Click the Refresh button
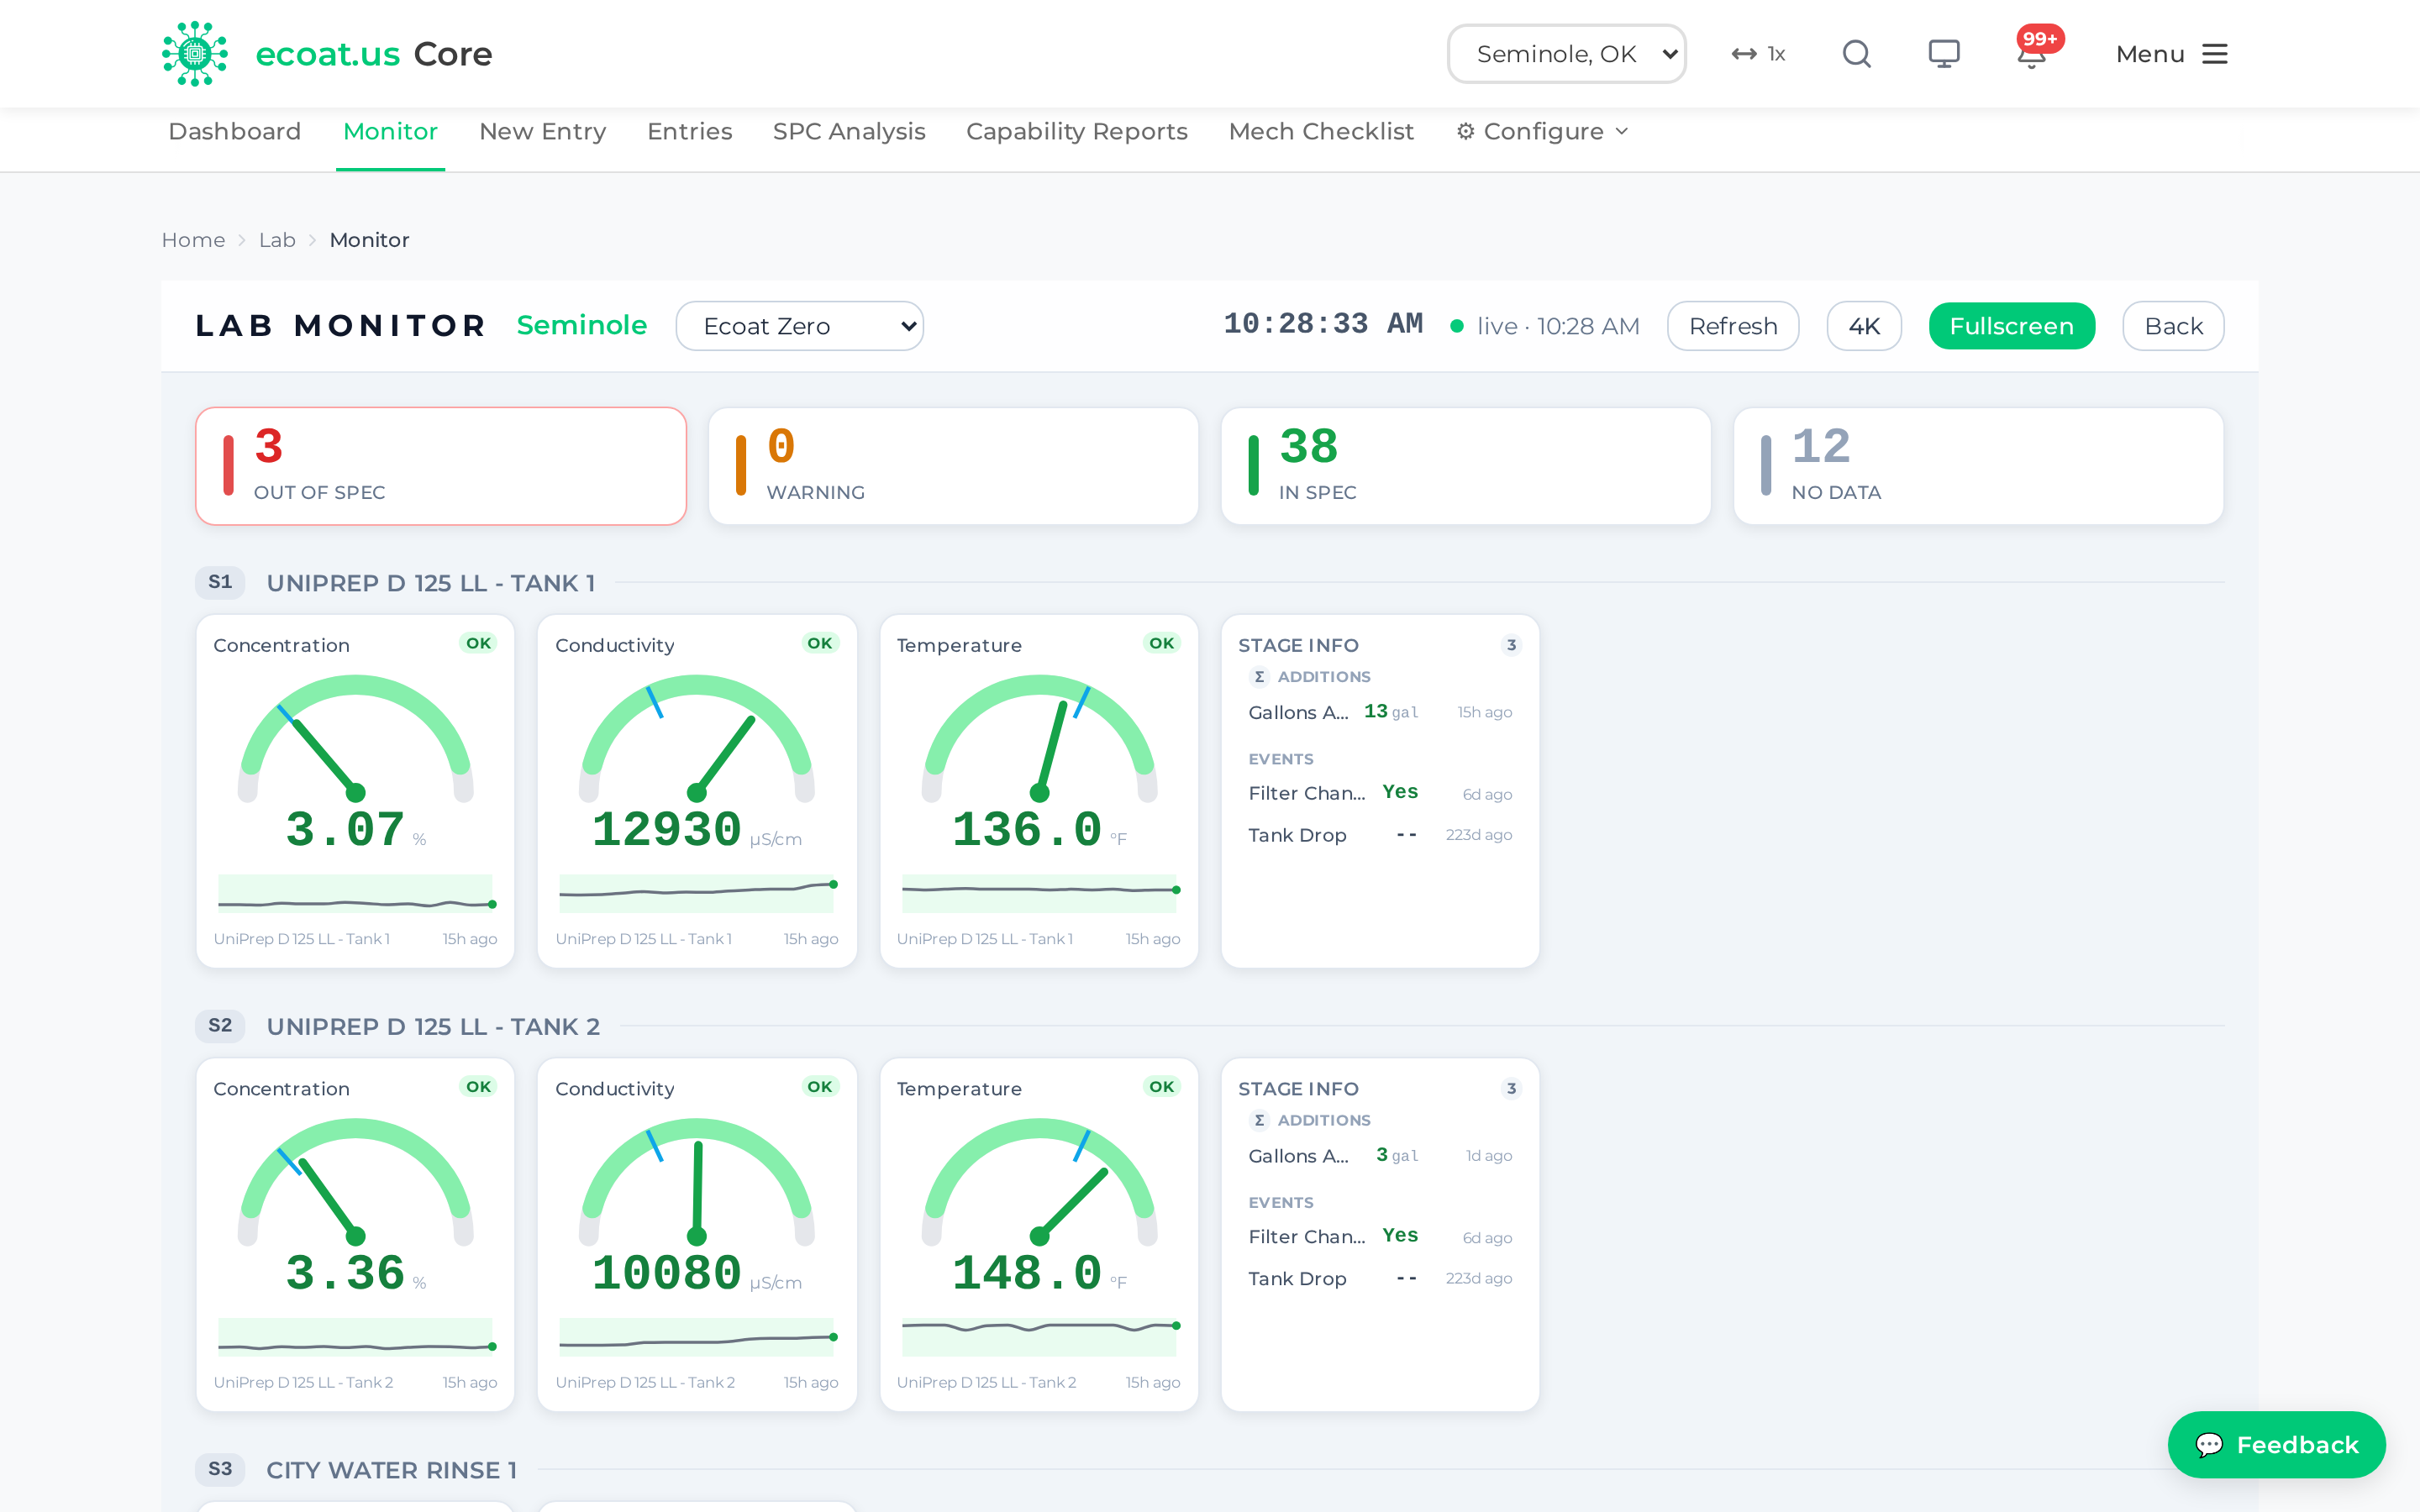 pyautogui.click(x=1733, y=326)
